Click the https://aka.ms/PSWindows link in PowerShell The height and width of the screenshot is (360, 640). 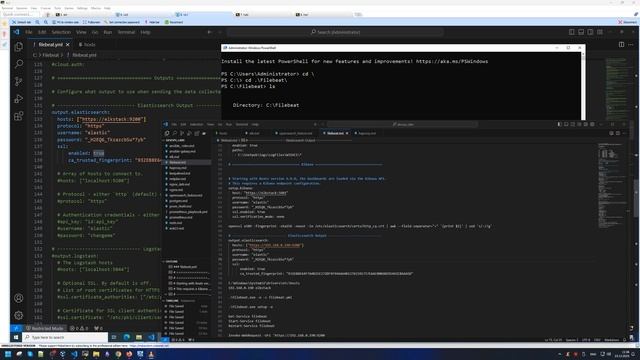tap(452, 62)
